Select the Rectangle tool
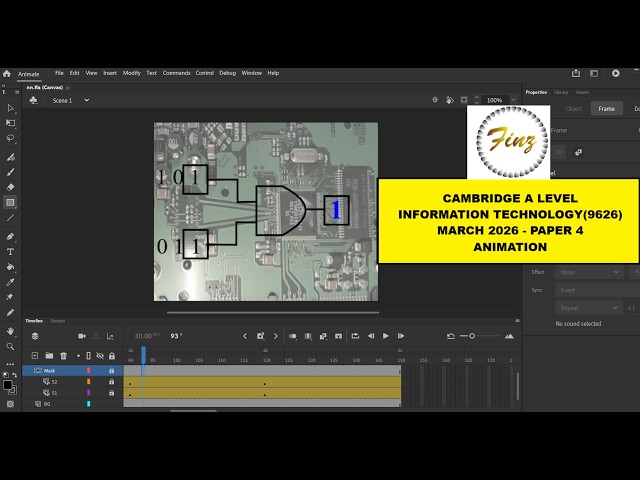640x480 pixels. point(10,202)
